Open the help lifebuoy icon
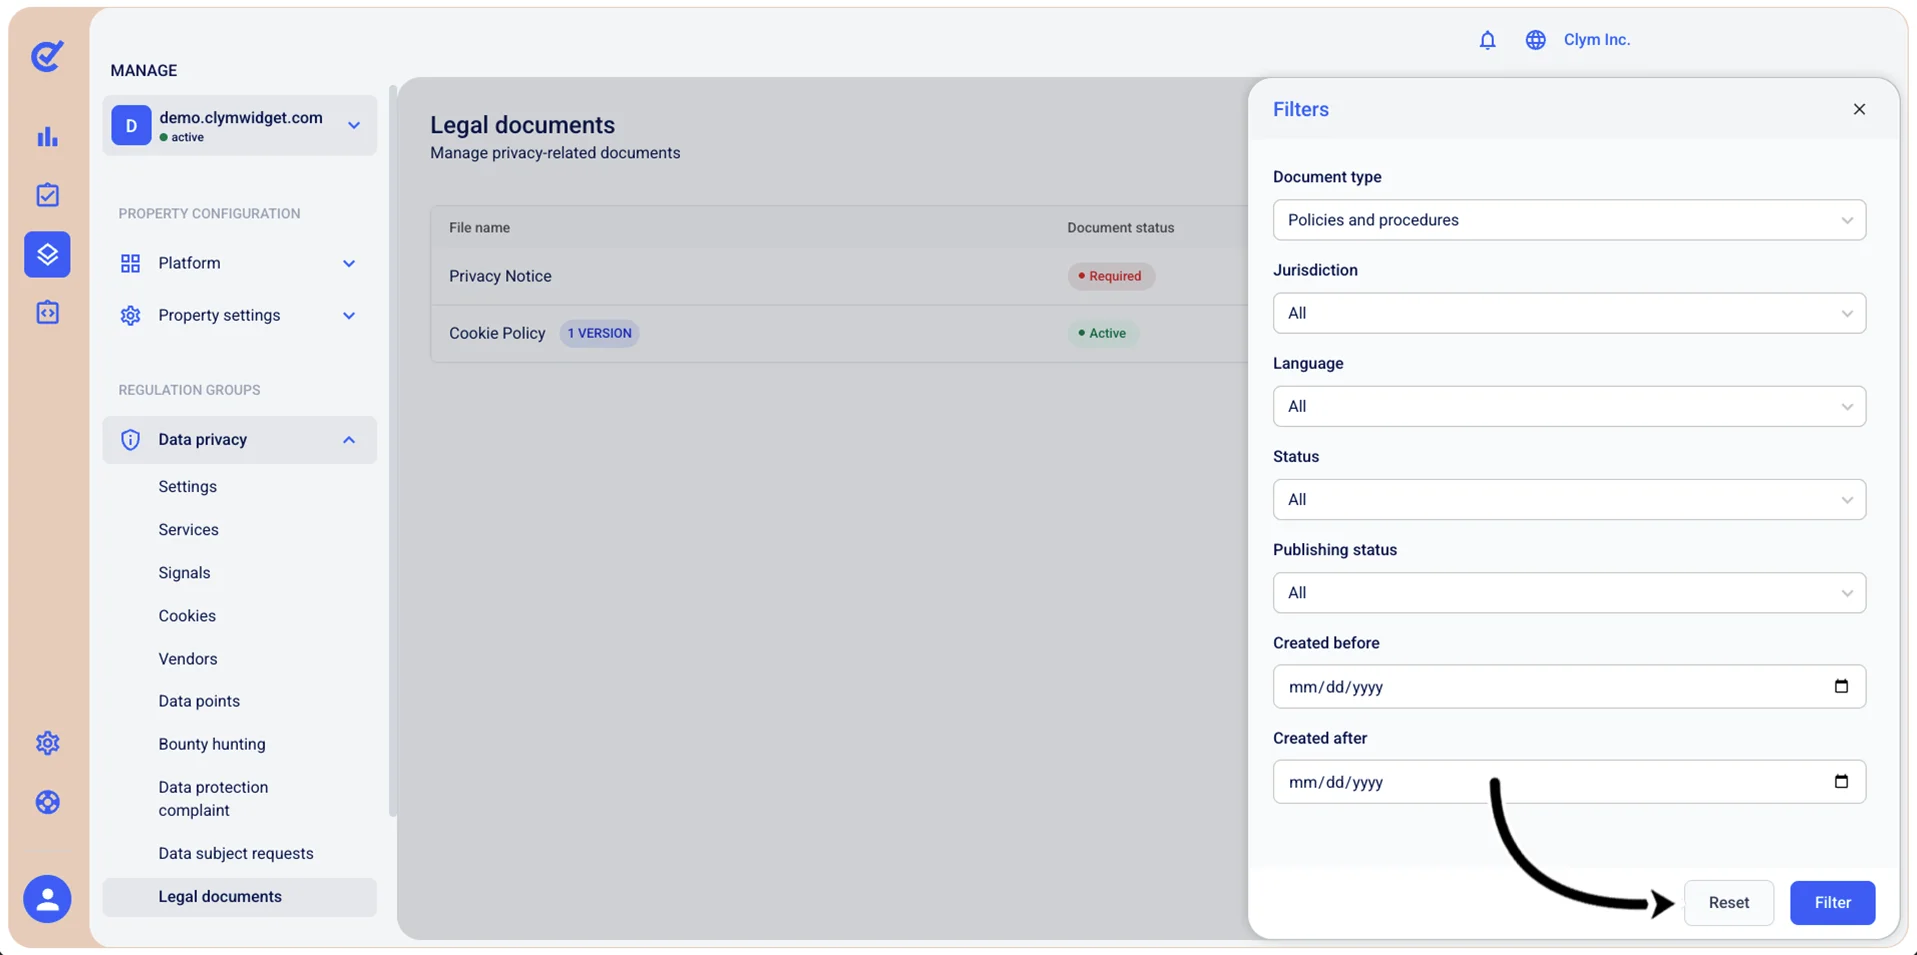This screenshot has width=1917, height=955. pos(47,802)
